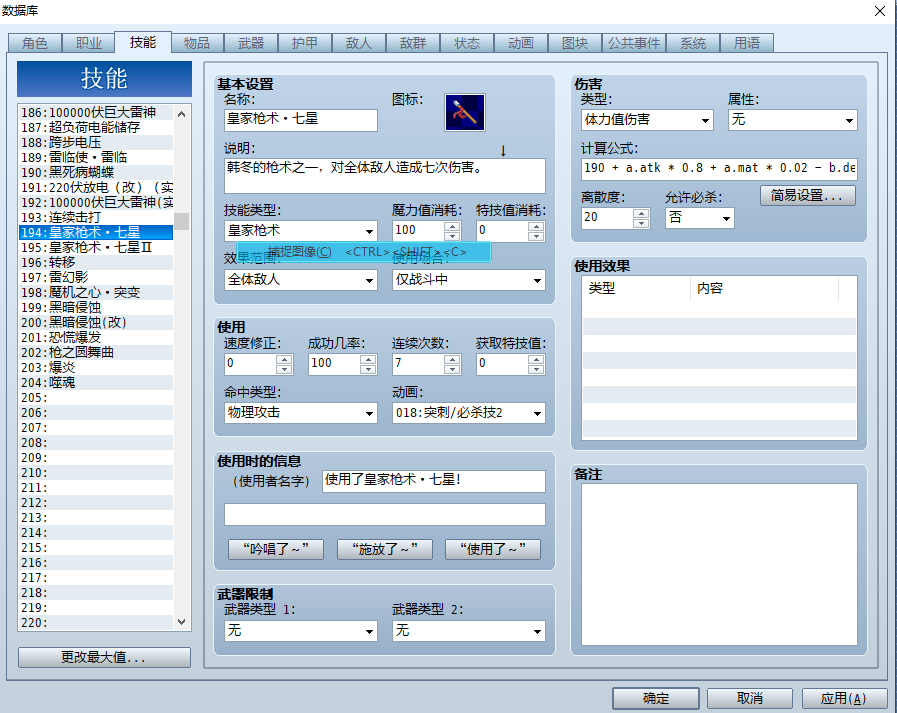The height and width of the screenshot is (713, 897).
Task: Open the 命中类型 物理攻击 dropdown
Action: point(300,413)
